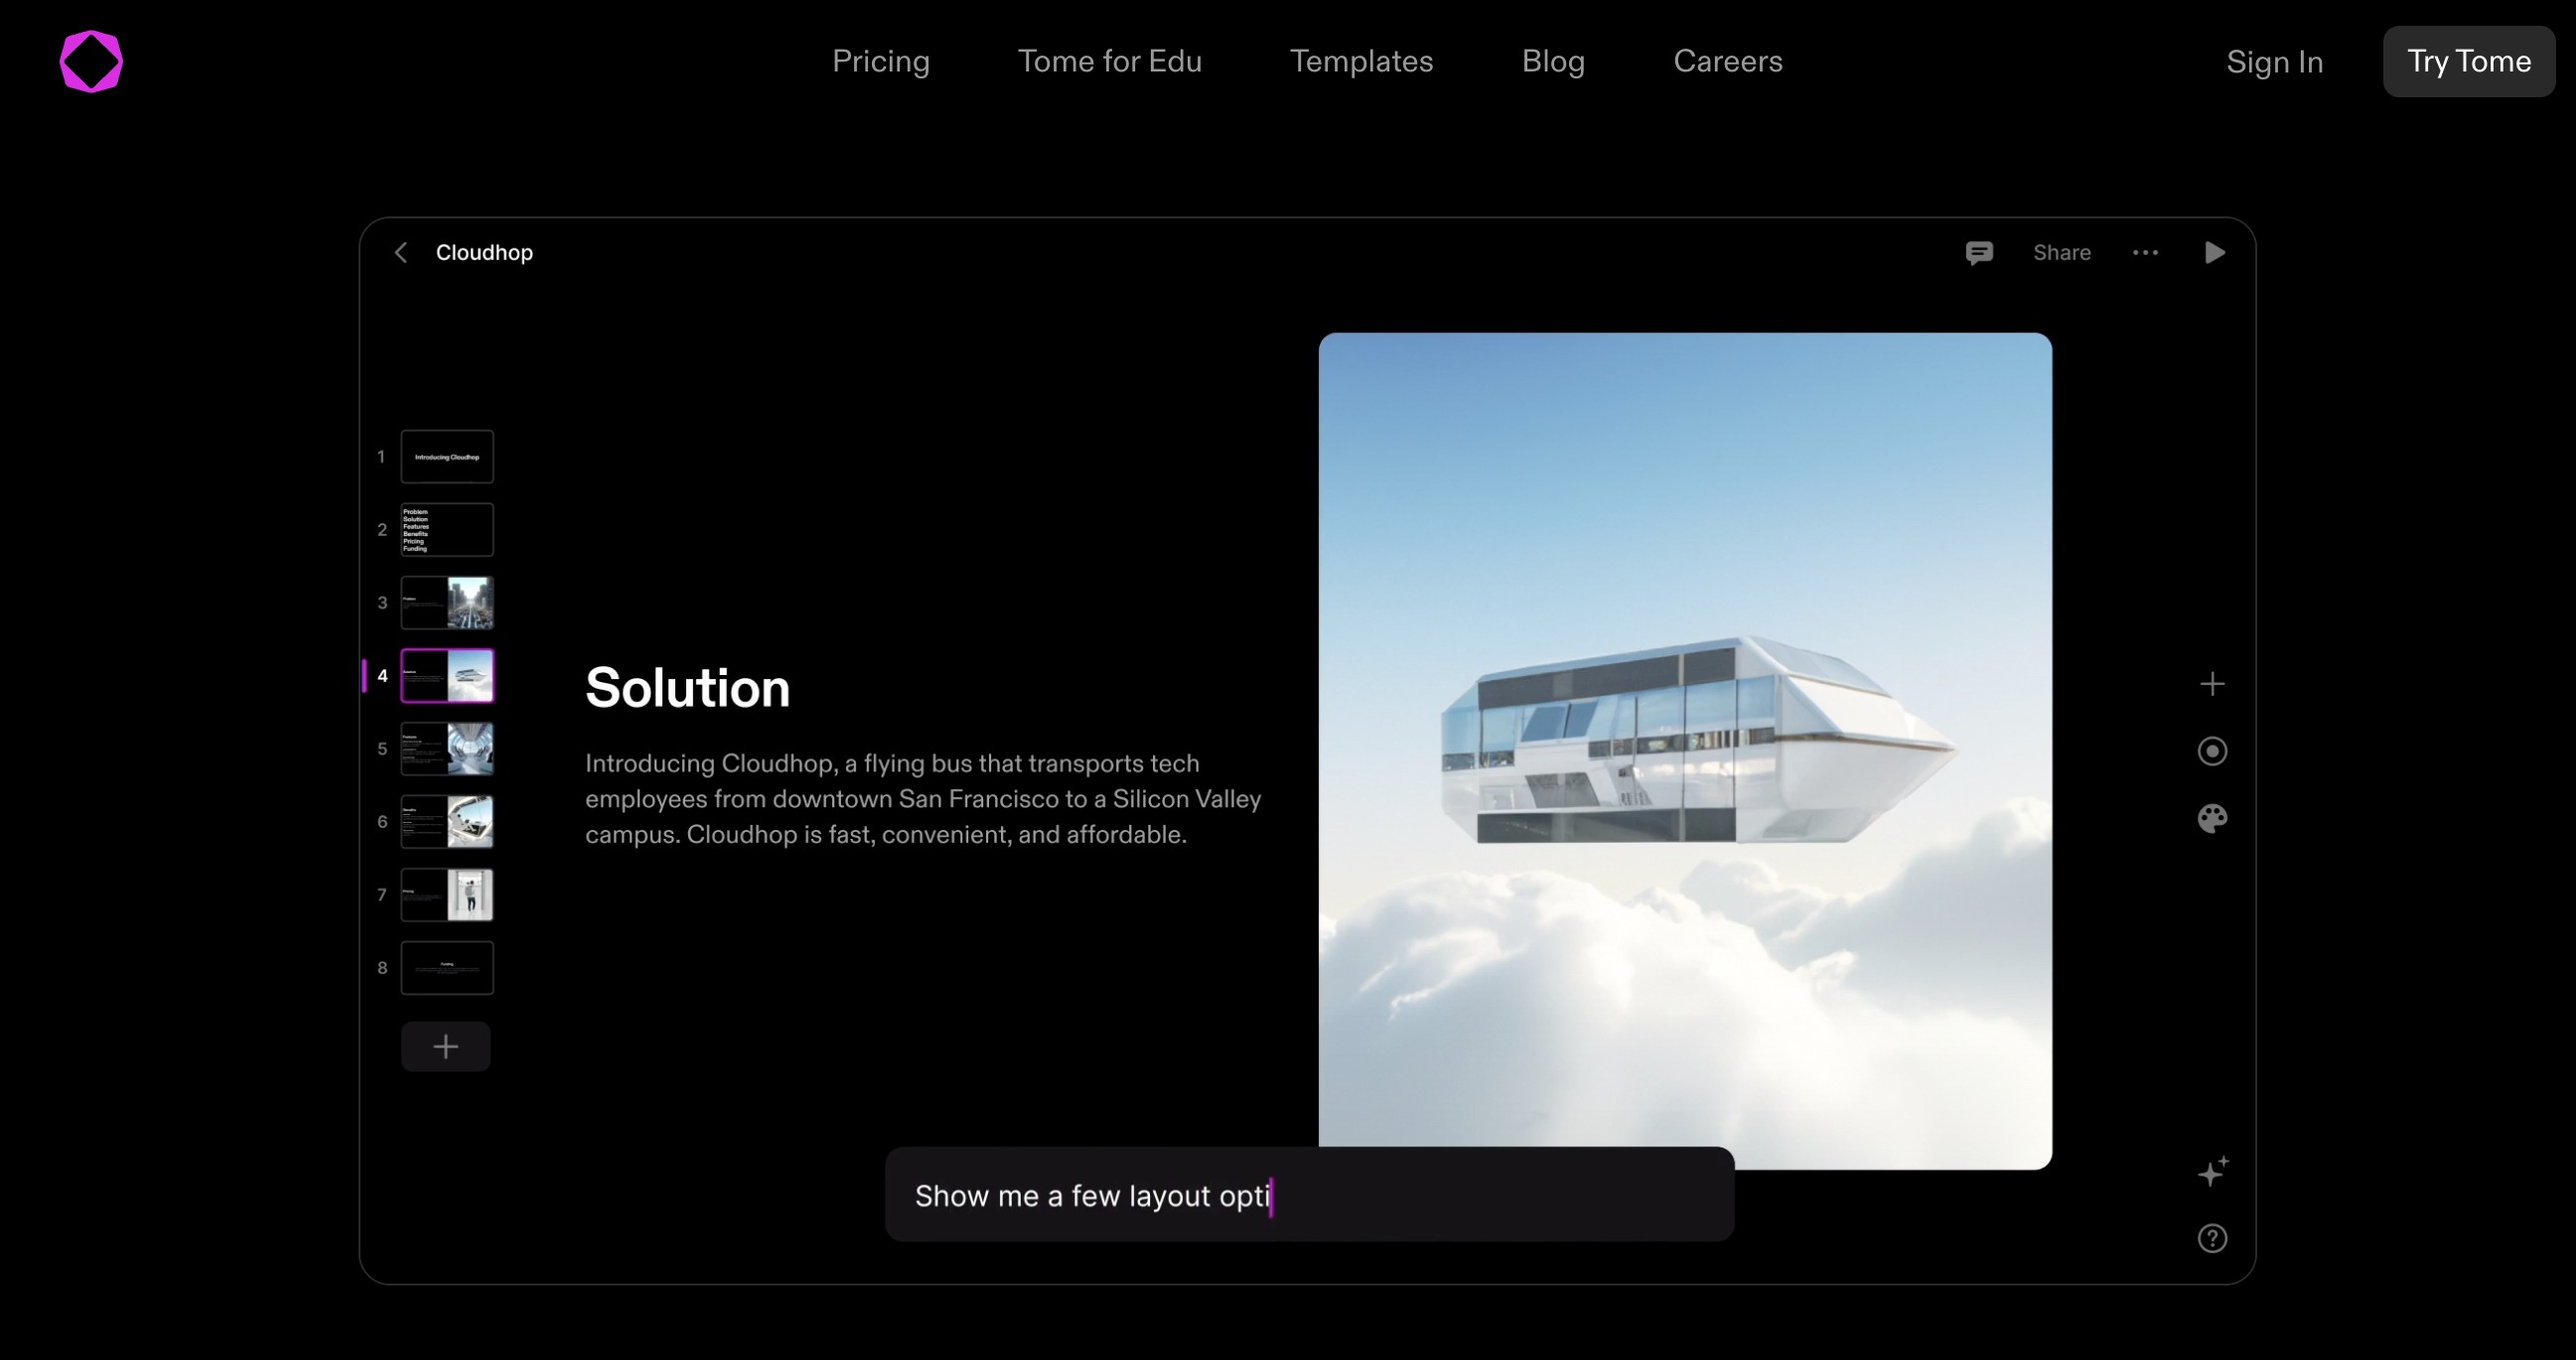Click the Share button
Image resolution: width=2576 pixels, height=1360 pixels.
click(x=2062, y=252)
